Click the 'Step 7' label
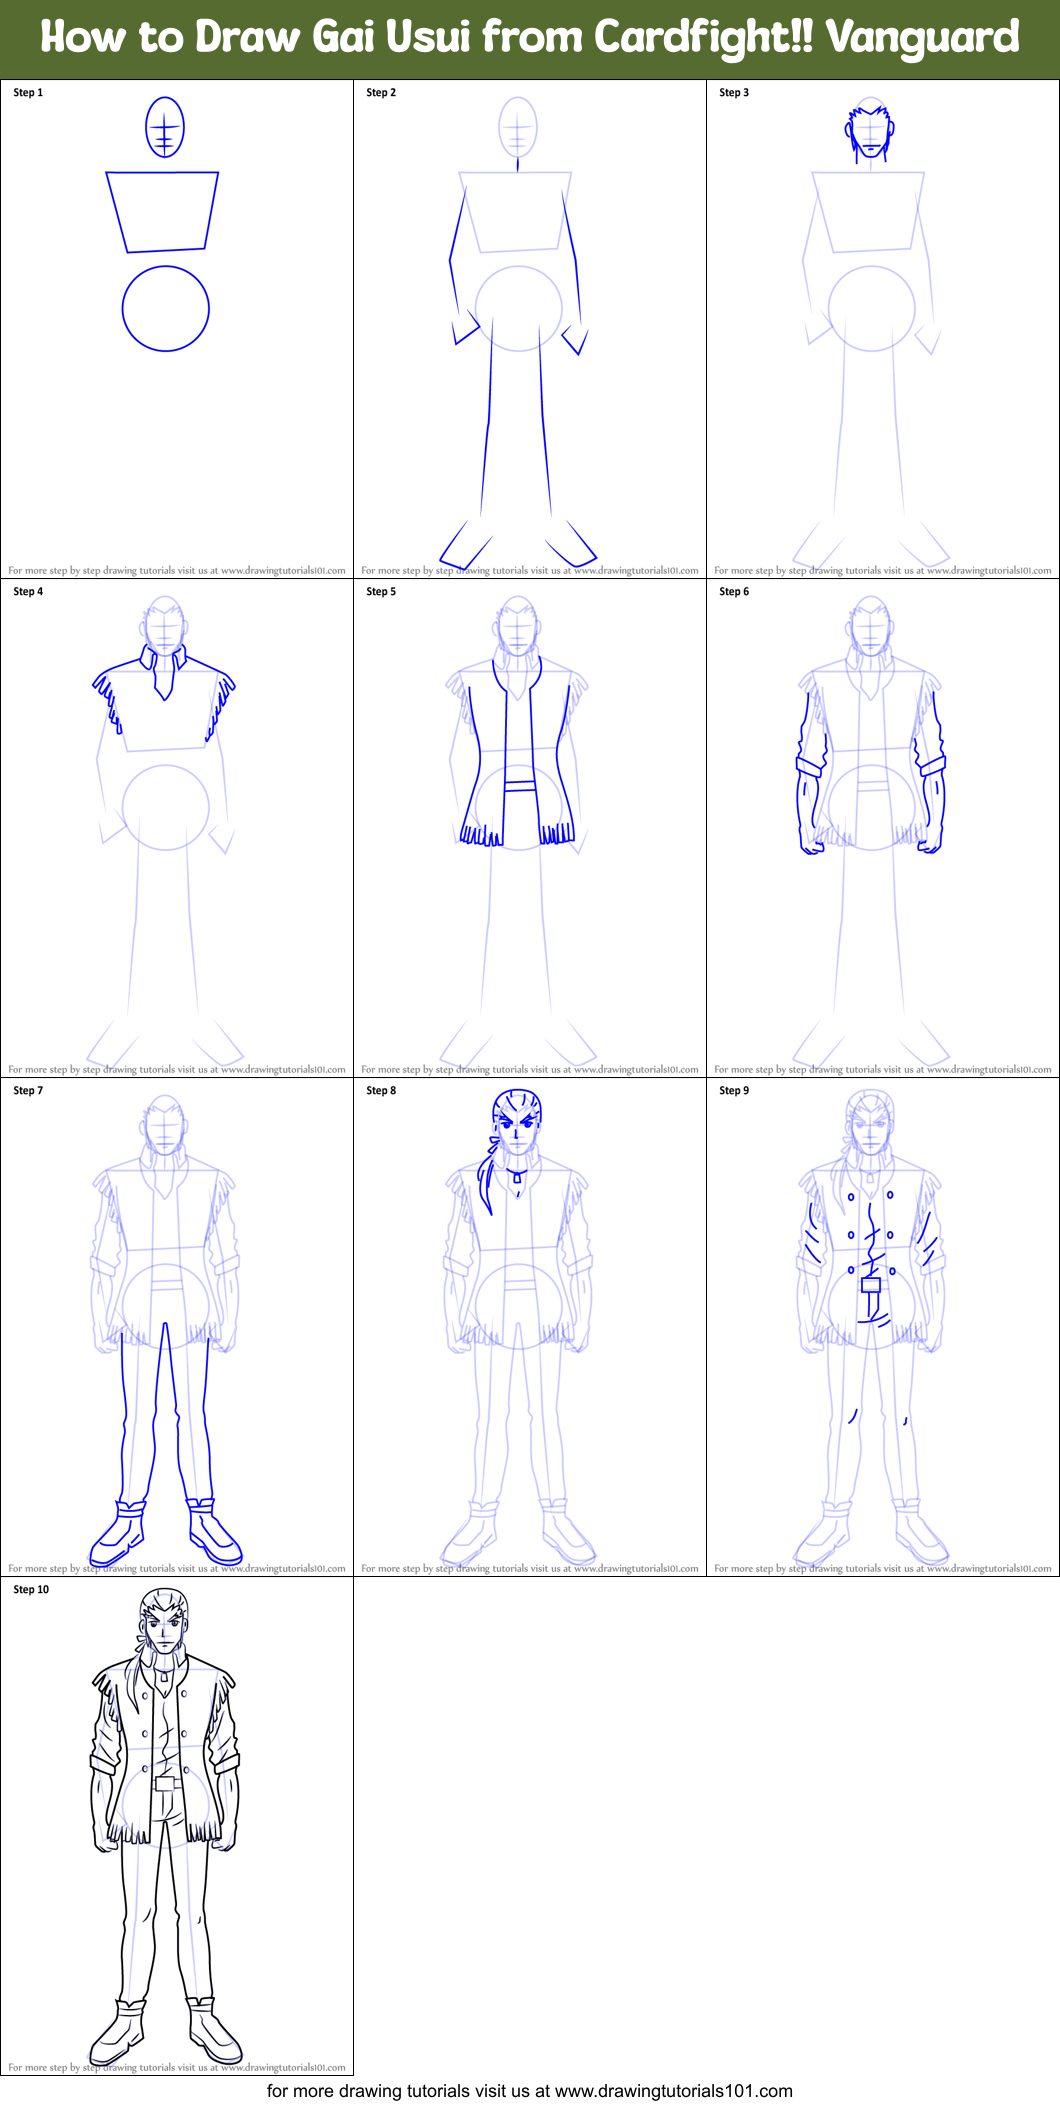Screen dimensions: 1060x2106 (28, 1090)
